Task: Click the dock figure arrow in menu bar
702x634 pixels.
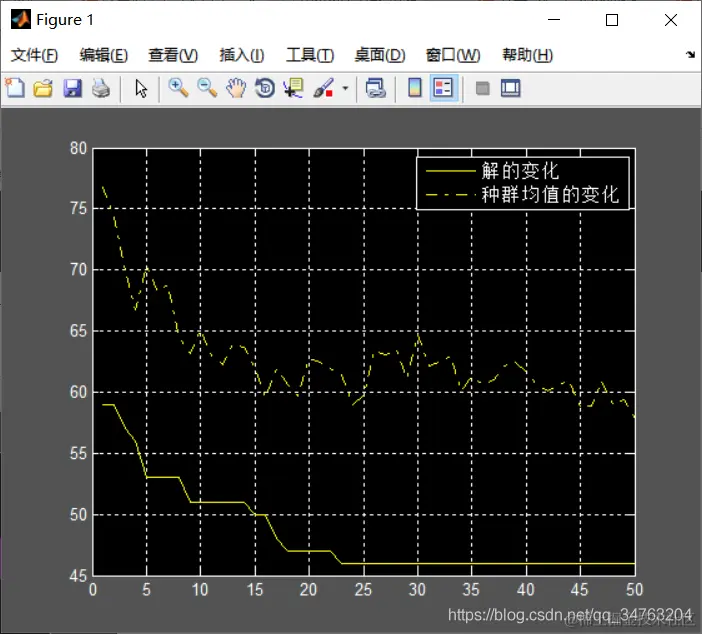Action: [x=690, y=55]
